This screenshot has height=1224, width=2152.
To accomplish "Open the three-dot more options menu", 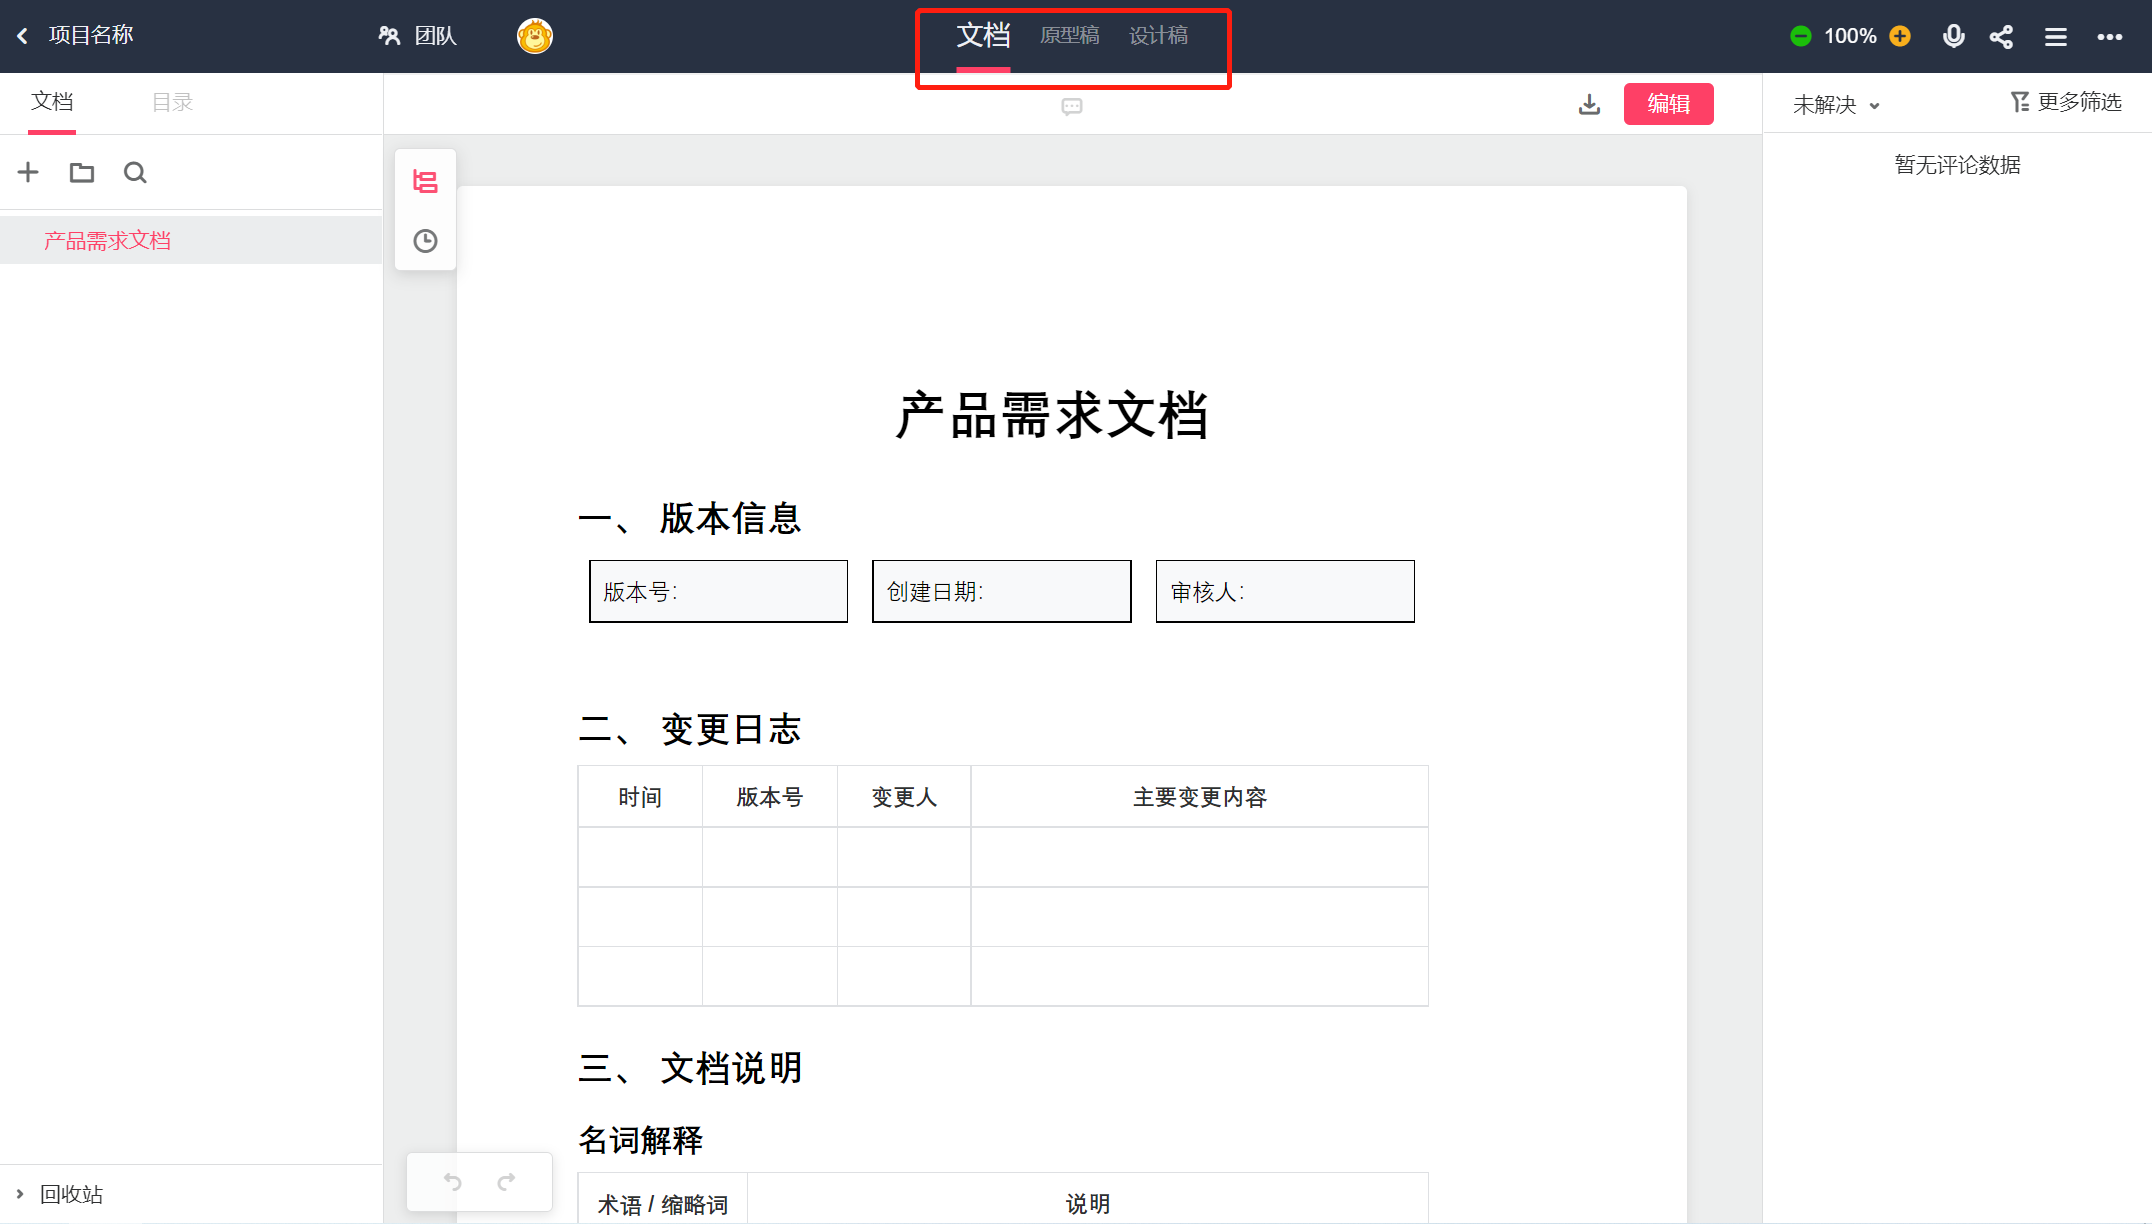I will [2109, 37].
